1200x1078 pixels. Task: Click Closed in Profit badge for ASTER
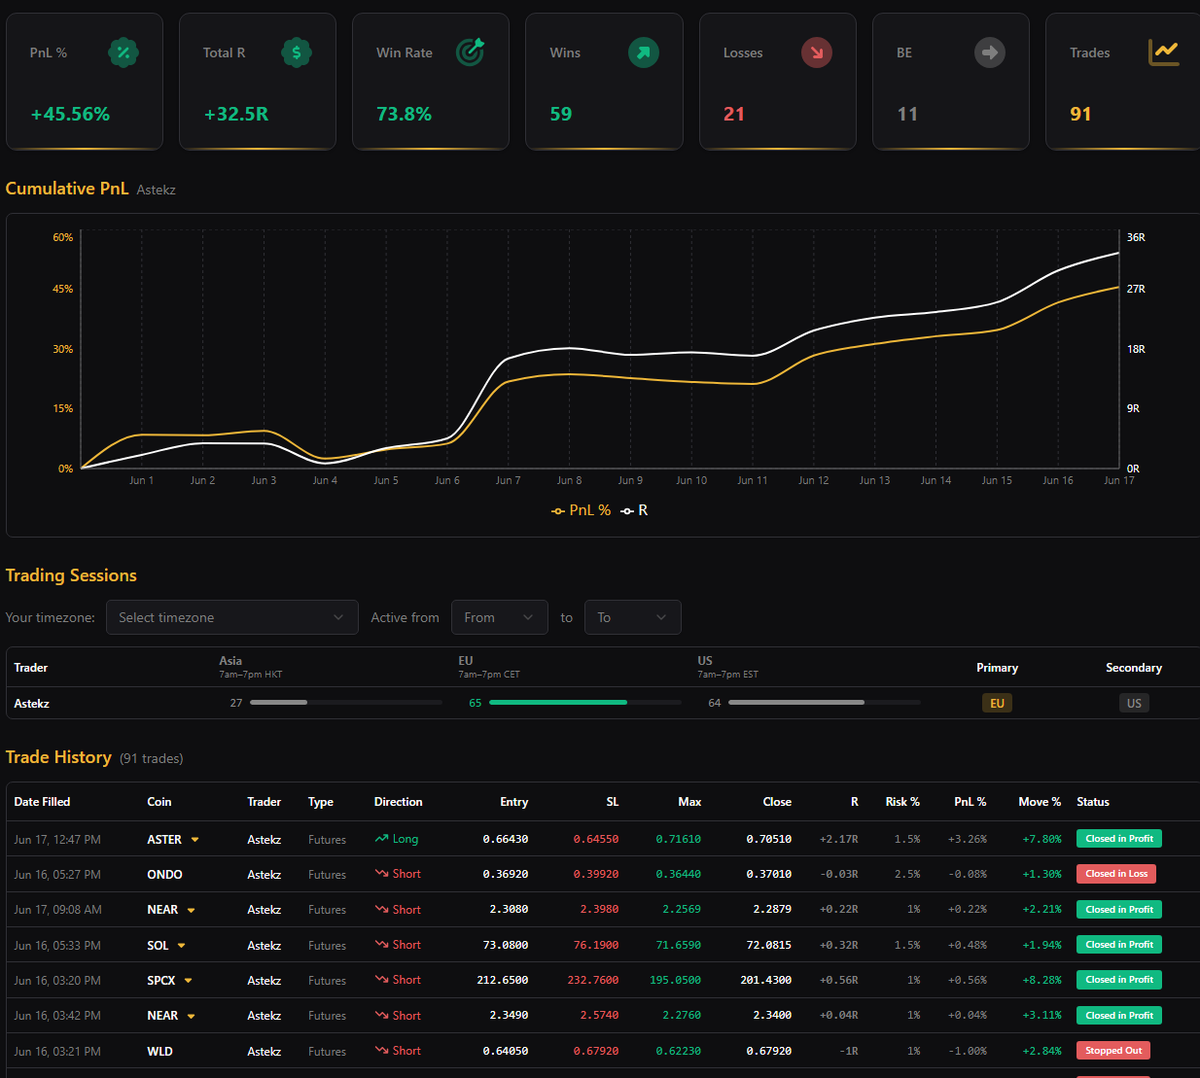tap(1119, 839)
